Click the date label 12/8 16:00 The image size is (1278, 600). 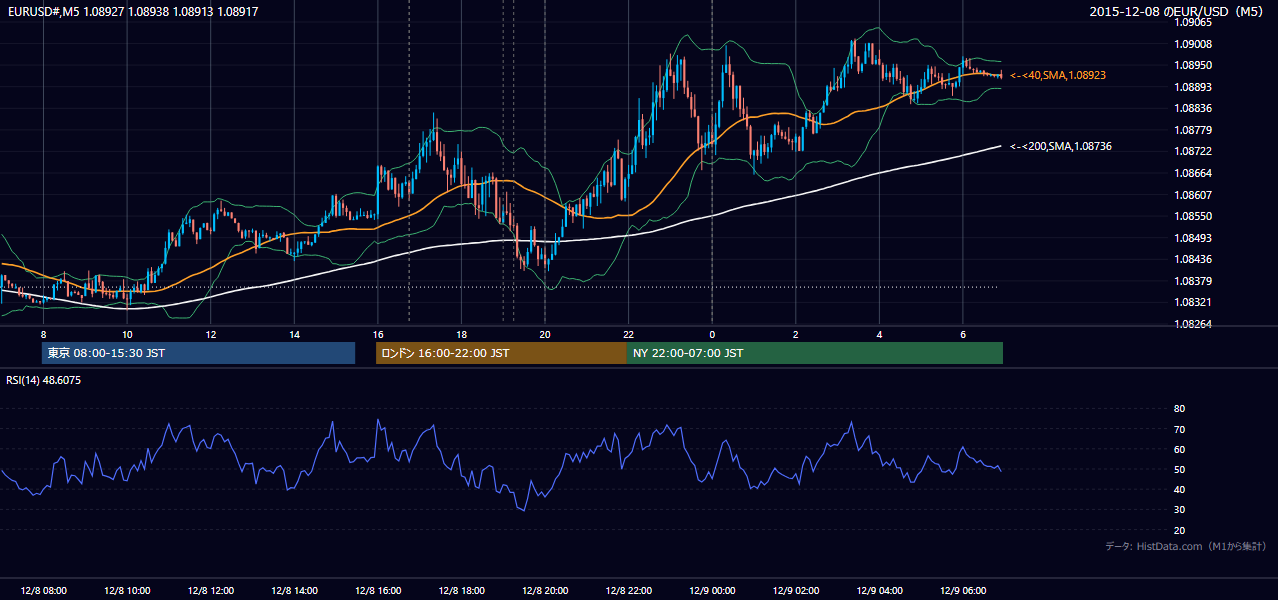pos(378,591)
